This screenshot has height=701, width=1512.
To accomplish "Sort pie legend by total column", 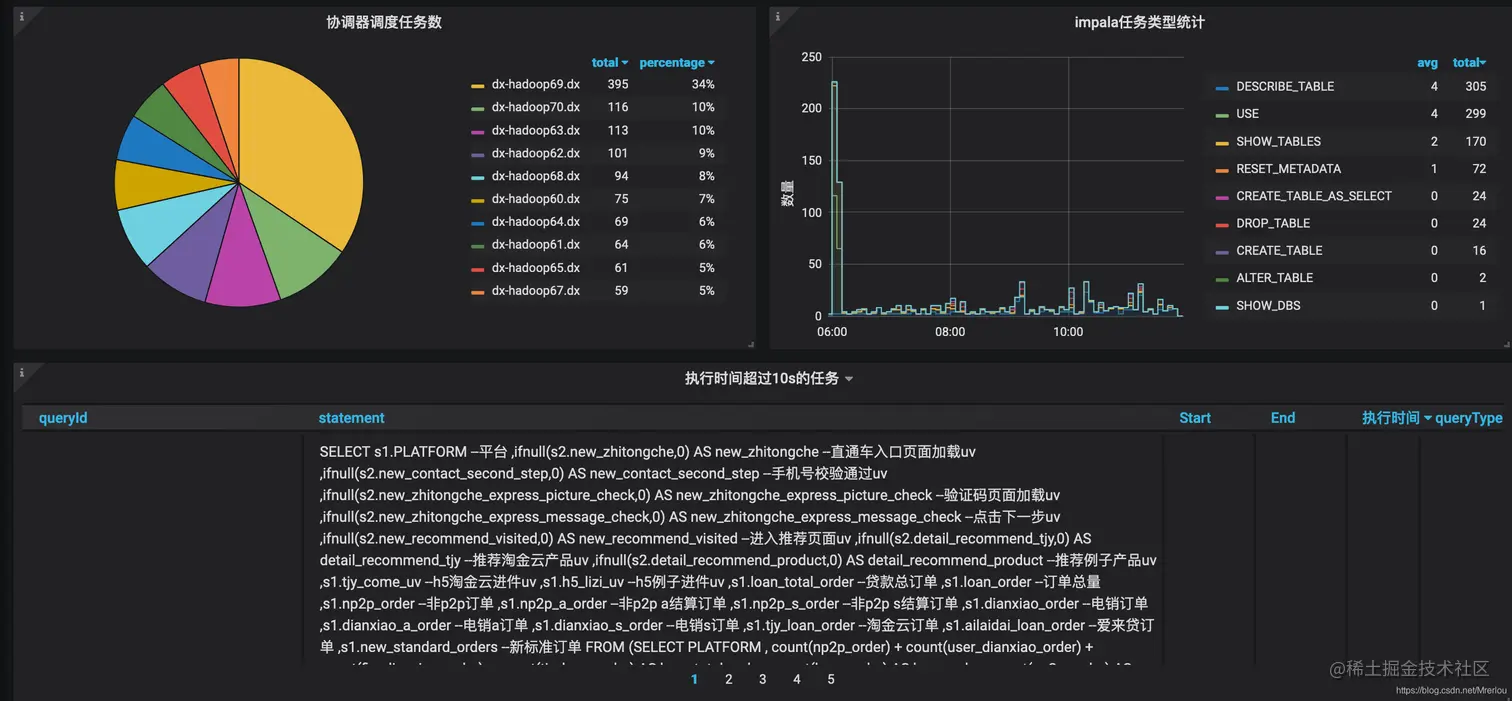I will (x=609, y=62).
